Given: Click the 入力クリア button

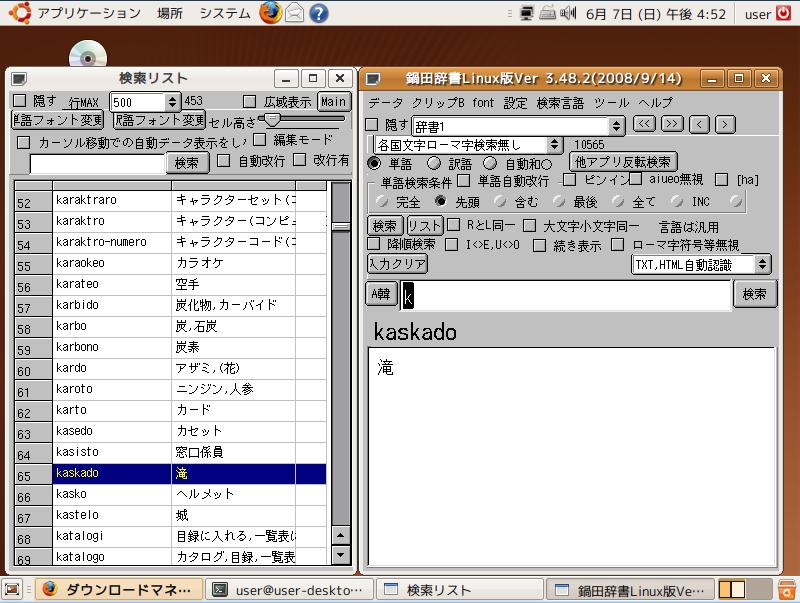Looking at the screenshot, I should [397, 264].
